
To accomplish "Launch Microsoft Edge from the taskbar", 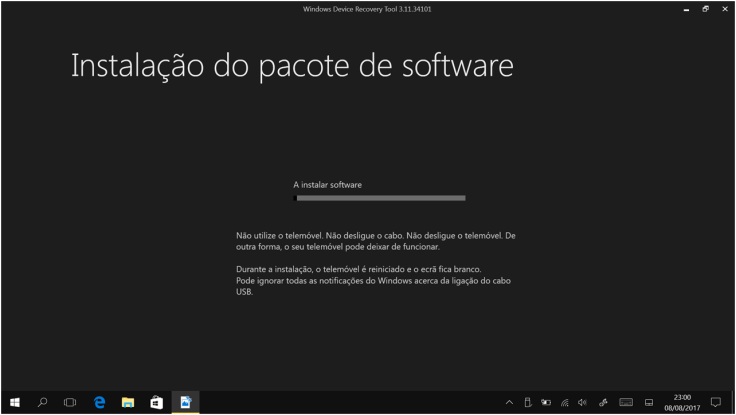I will (x=99, y=402).
